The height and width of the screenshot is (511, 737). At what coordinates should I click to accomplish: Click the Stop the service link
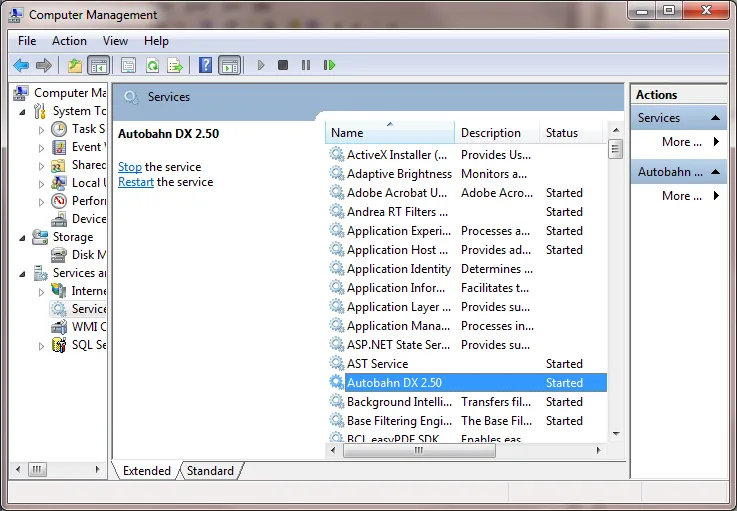129,167
